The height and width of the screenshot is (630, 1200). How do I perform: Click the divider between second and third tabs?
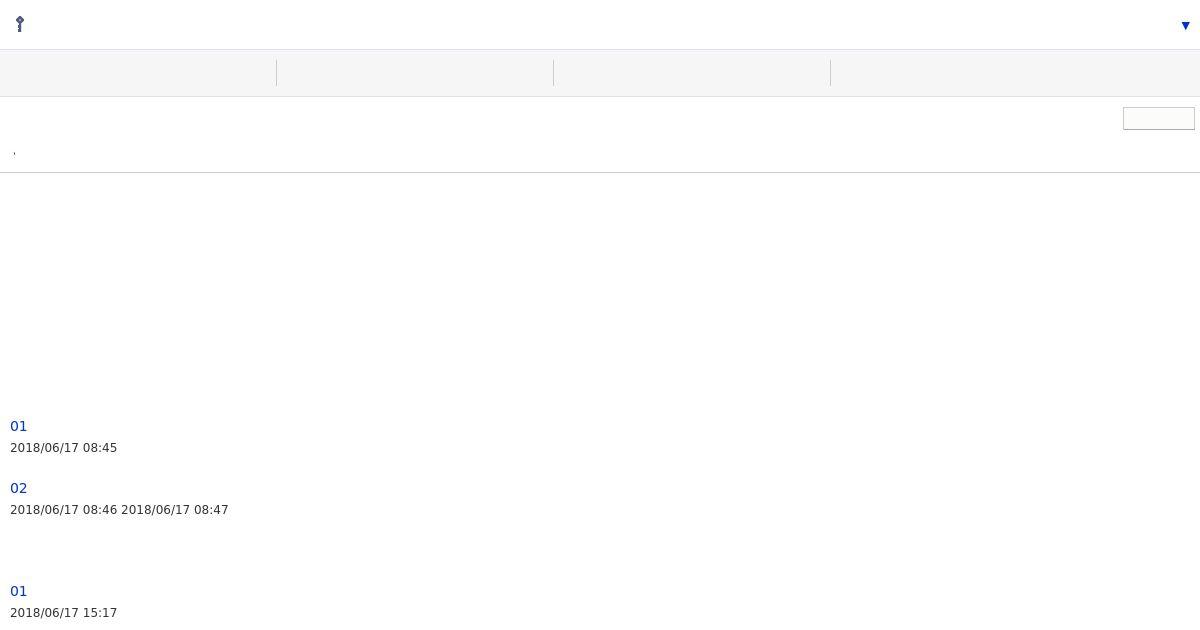pyautogui.click(x=553, y=73)
